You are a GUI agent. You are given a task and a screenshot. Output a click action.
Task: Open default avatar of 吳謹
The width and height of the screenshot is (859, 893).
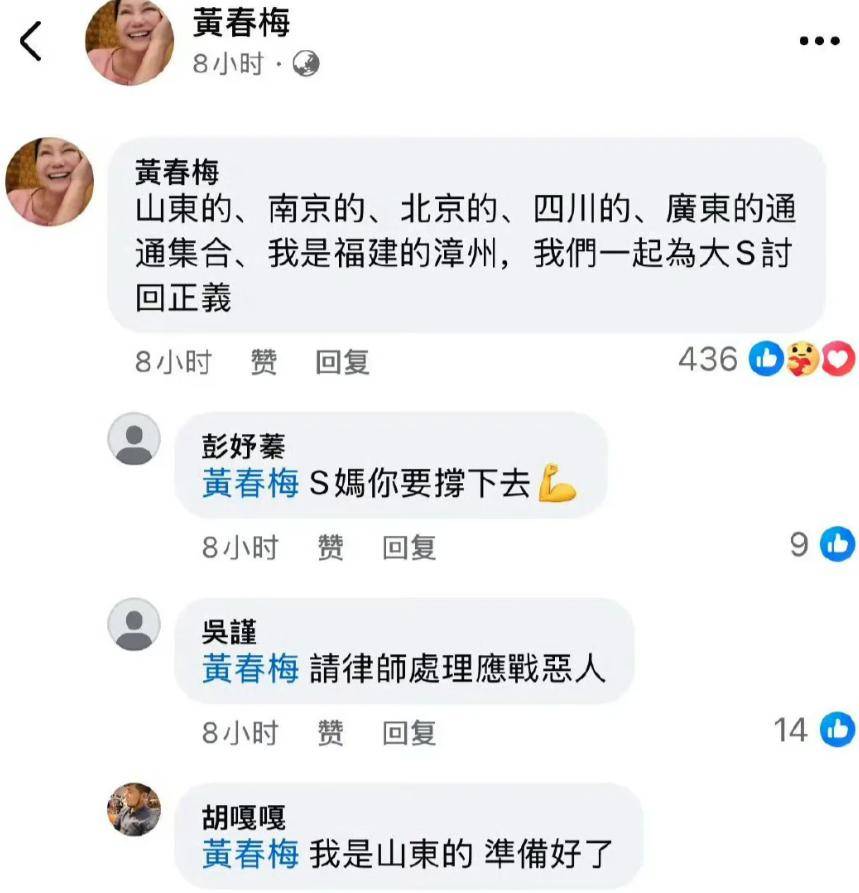pos(134,624)
